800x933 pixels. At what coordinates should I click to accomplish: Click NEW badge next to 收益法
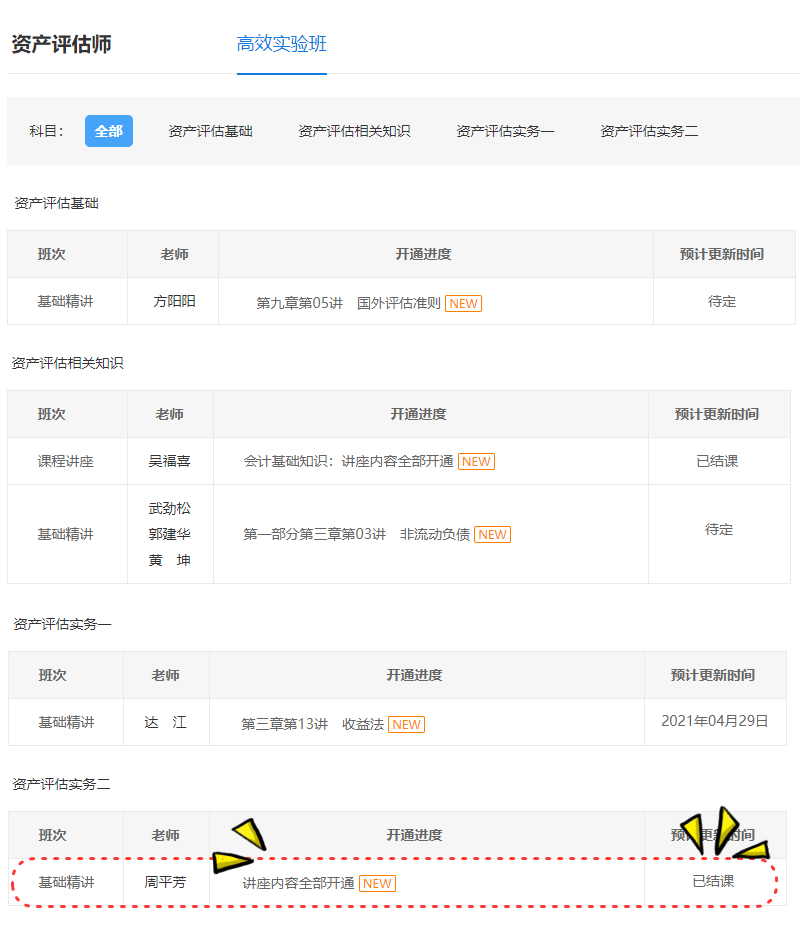click(x=406, y=724)
